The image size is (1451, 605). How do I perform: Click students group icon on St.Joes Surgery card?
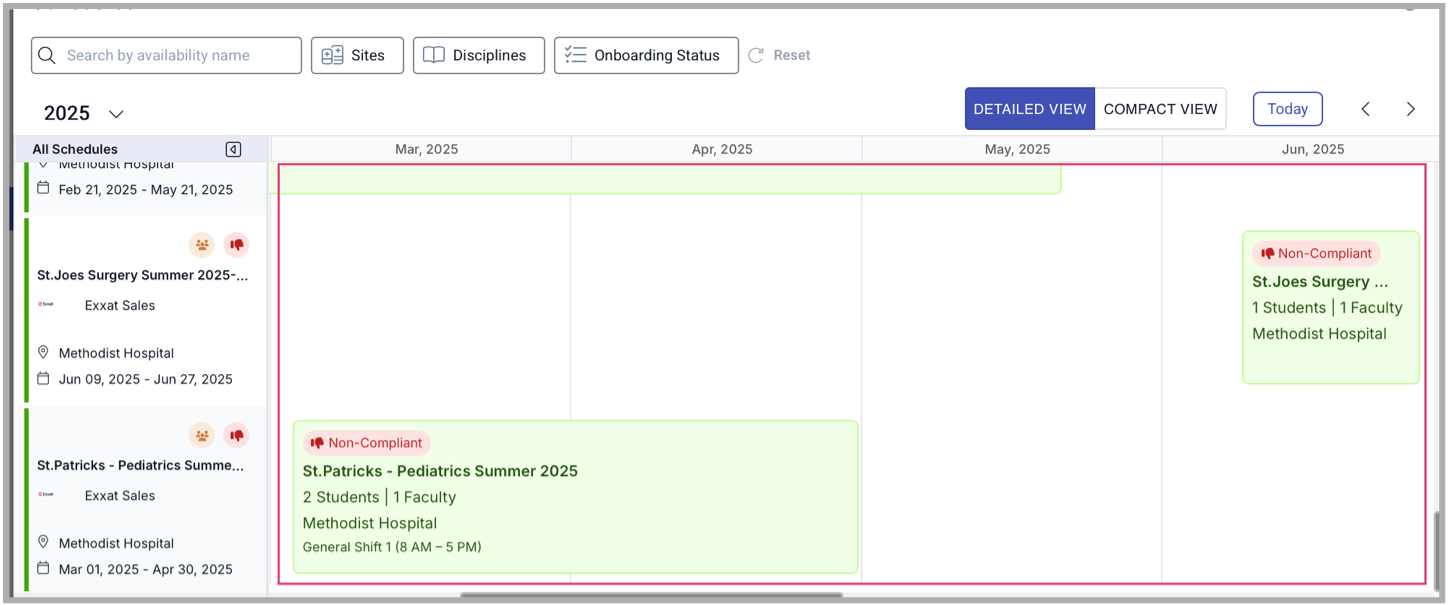coord(201,244)
